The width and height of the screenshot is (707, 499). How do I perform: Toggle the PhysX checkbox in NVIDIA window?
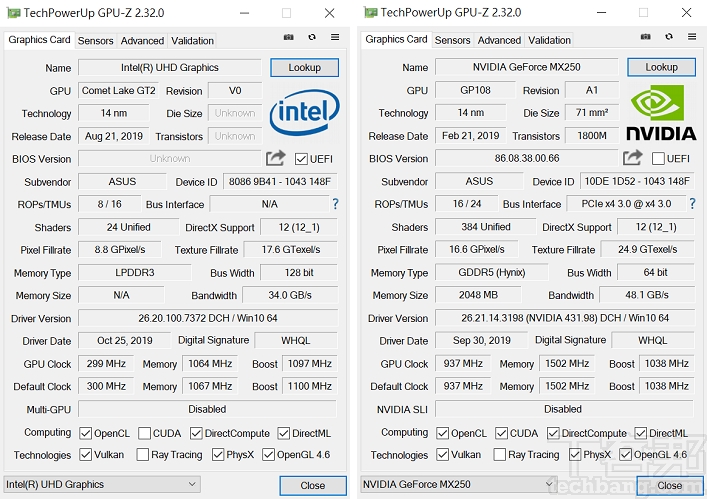coord(575,454)
